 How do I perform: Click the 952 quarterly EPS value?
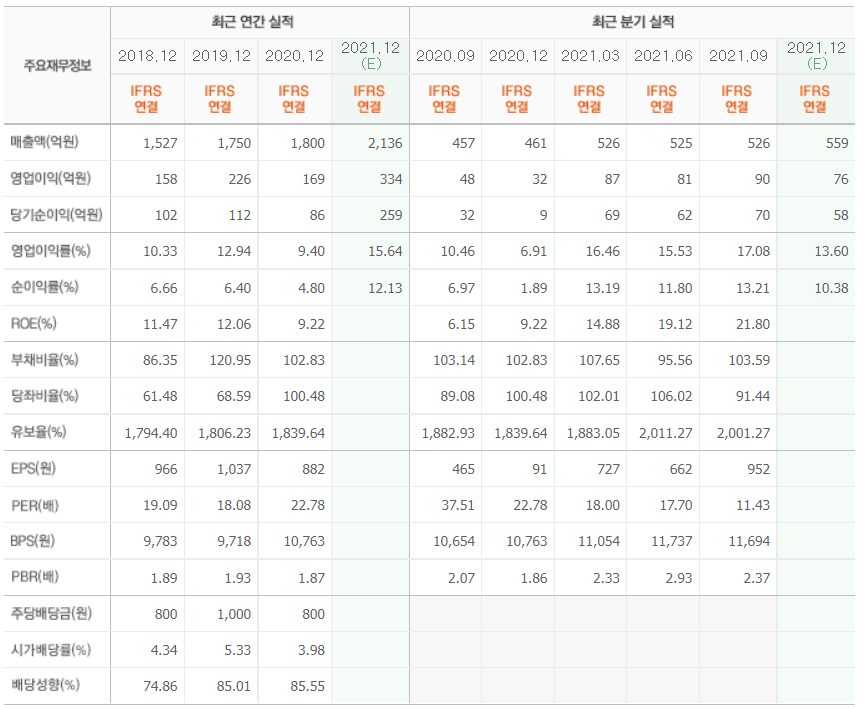[x=758, y=470]
